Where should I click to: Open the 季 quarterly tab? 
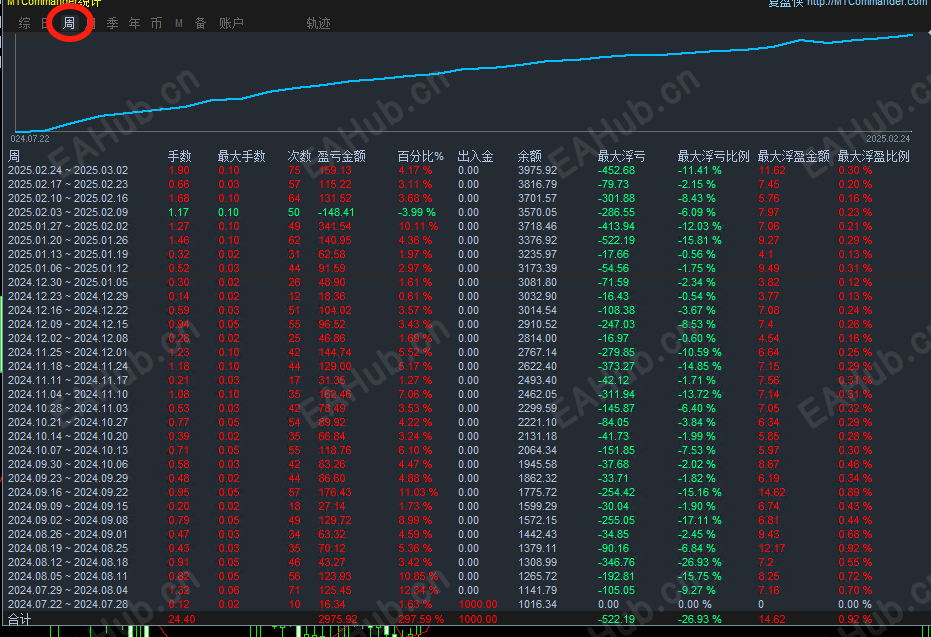(x=112, y=23)
